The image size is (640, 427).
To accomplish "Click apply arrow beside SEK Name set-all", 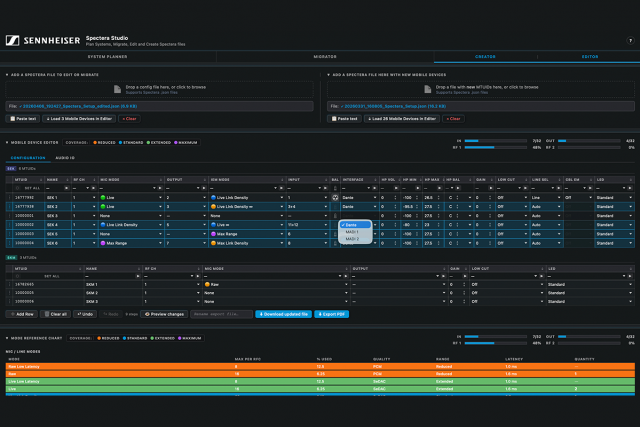I will point(67,188).
